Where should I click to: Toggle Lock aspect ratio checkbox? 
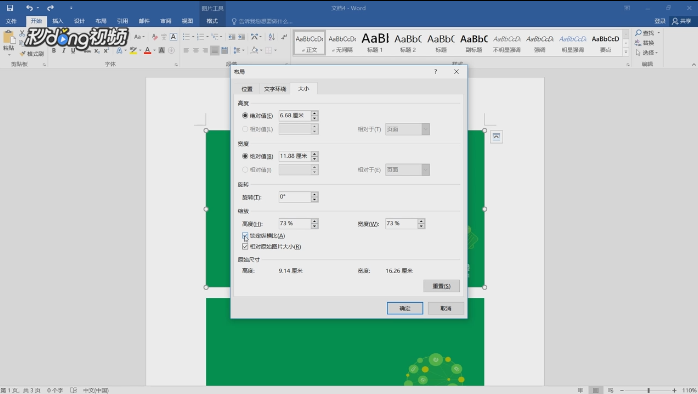[x=245, y=236]
